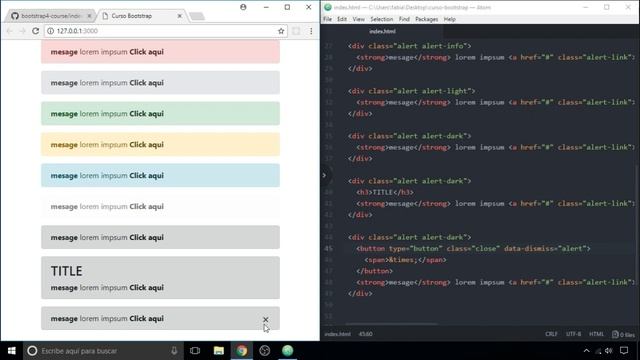Screen dimensions: 640x360
Task: Click 'Click aqui' link in pink alert
Action: tap(147, 52)
